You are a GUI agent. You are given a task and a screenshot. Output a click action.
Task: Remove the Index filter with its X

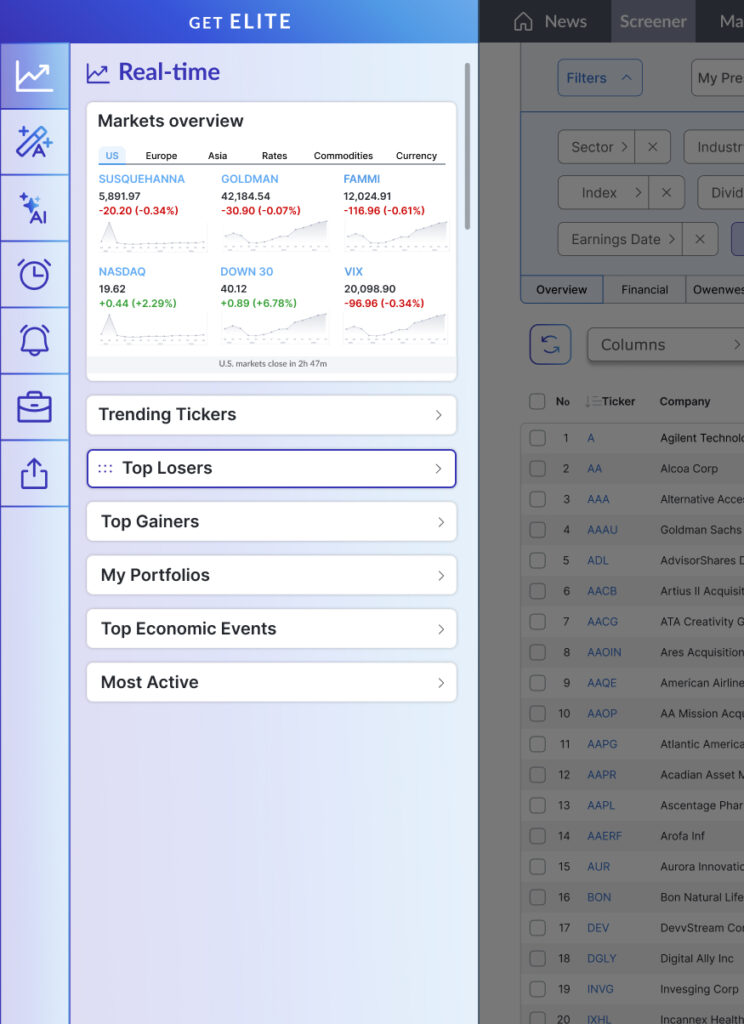pos(666,193)
